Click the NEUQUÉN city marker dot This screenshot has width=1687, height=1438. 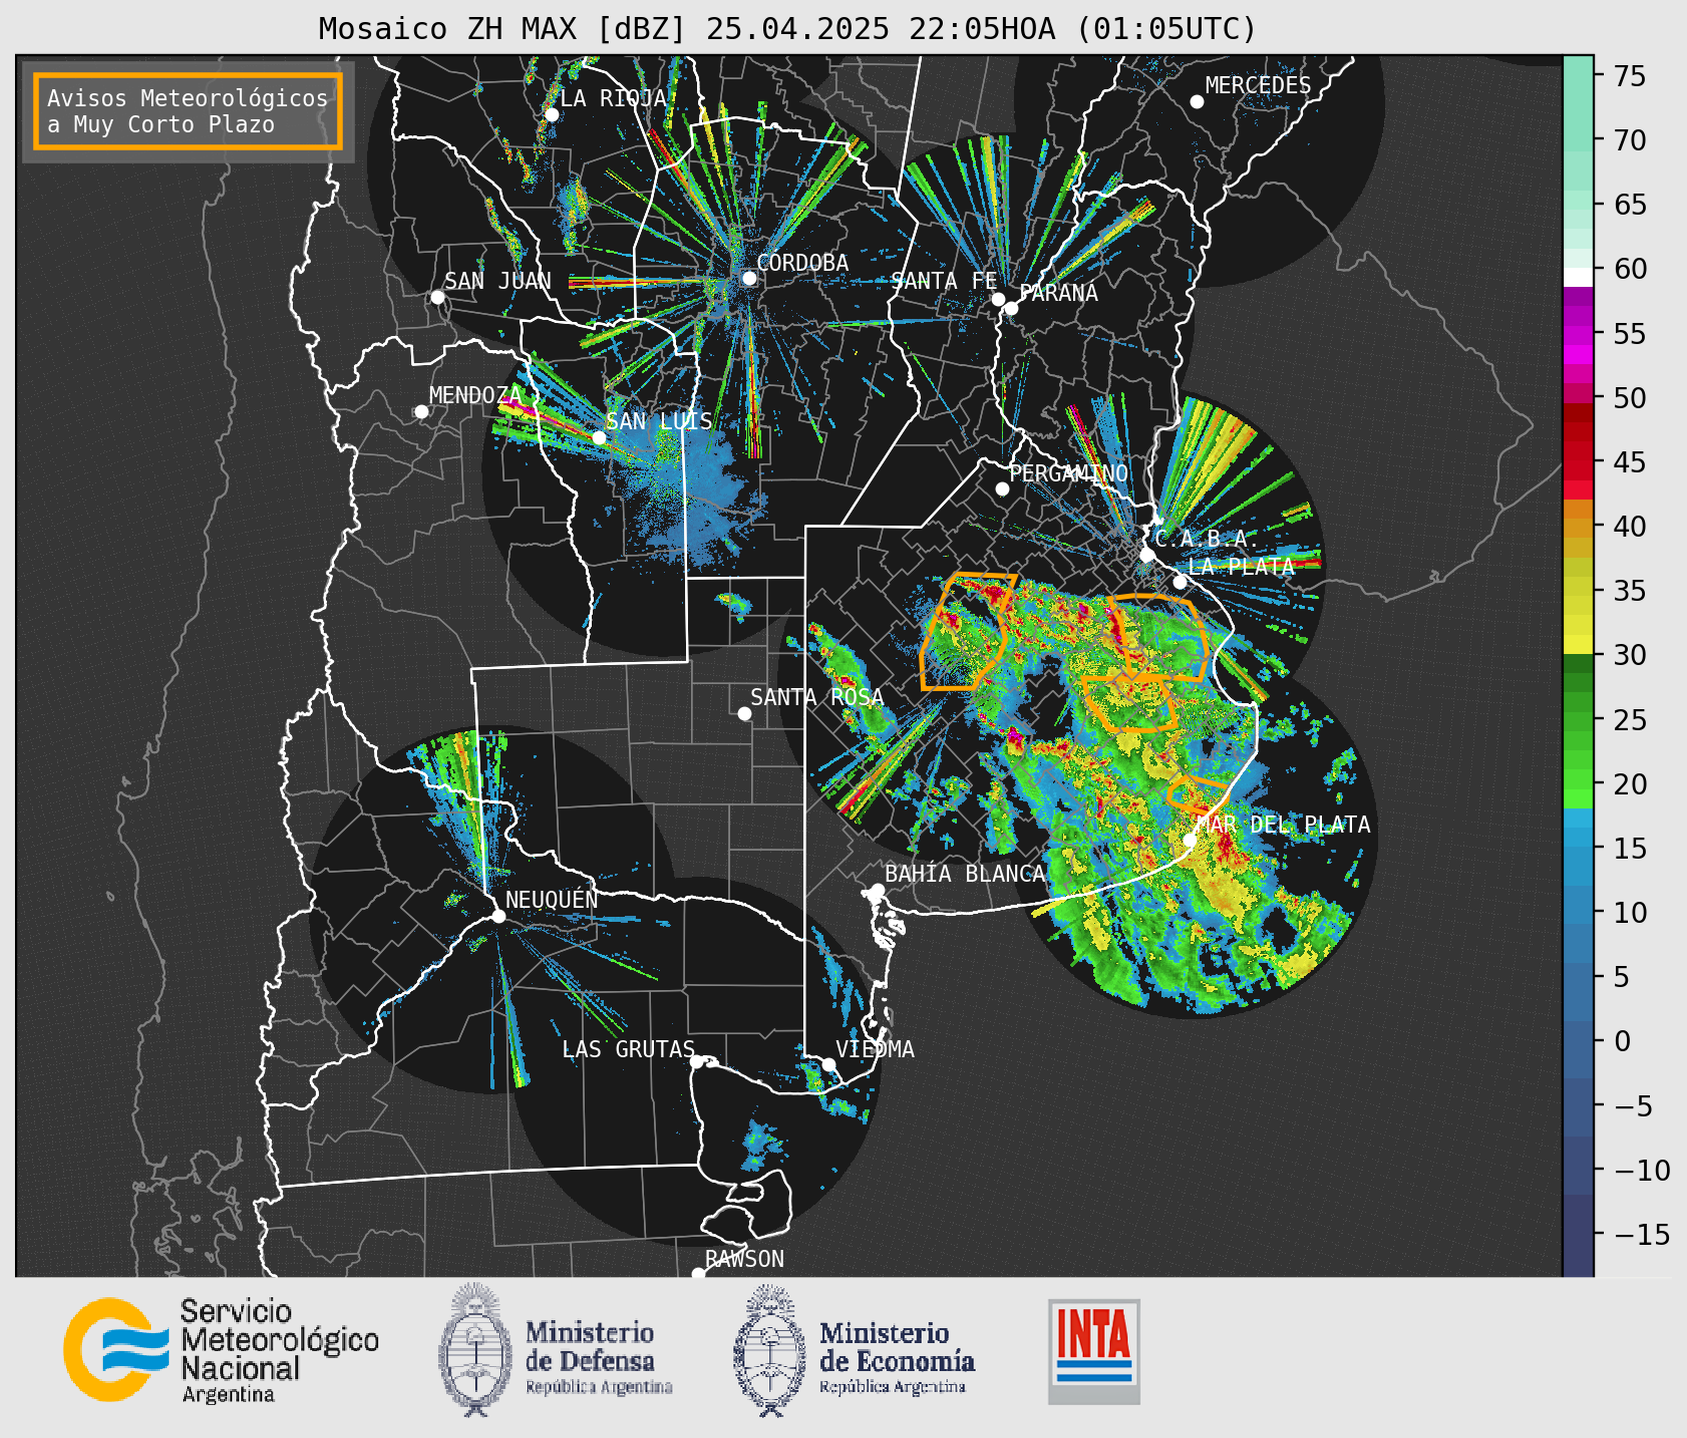click(x=498, y=916)
